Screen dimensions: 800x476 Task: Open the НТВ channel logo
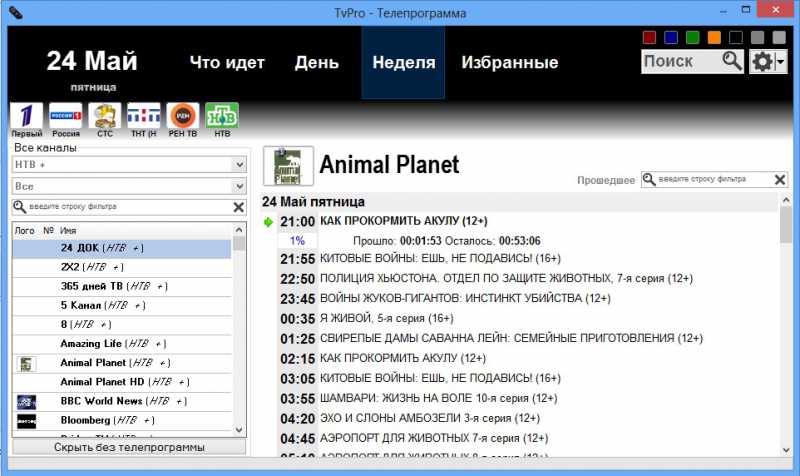pos(222,115)
